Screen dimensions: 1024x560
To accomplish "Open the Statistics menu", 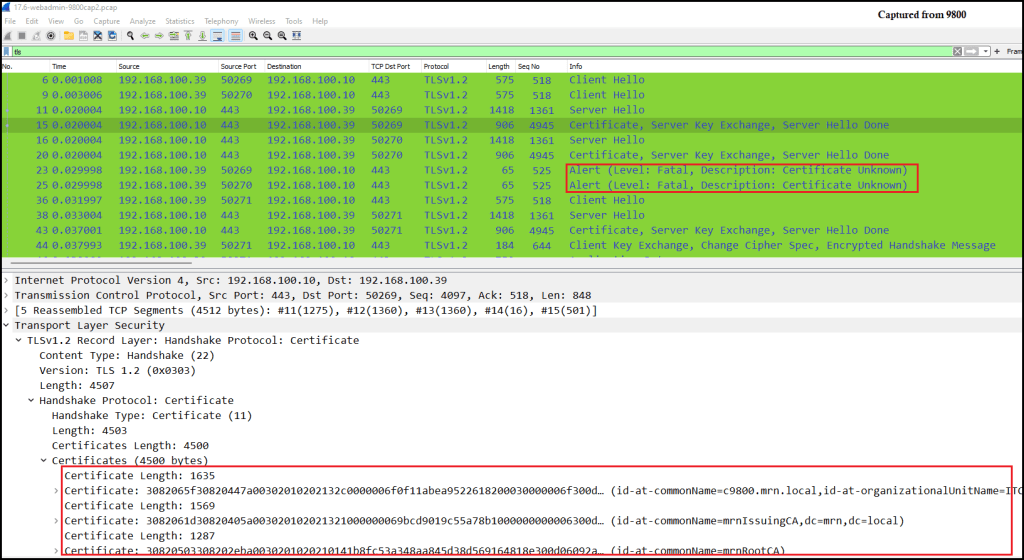I will click(180, 21).
